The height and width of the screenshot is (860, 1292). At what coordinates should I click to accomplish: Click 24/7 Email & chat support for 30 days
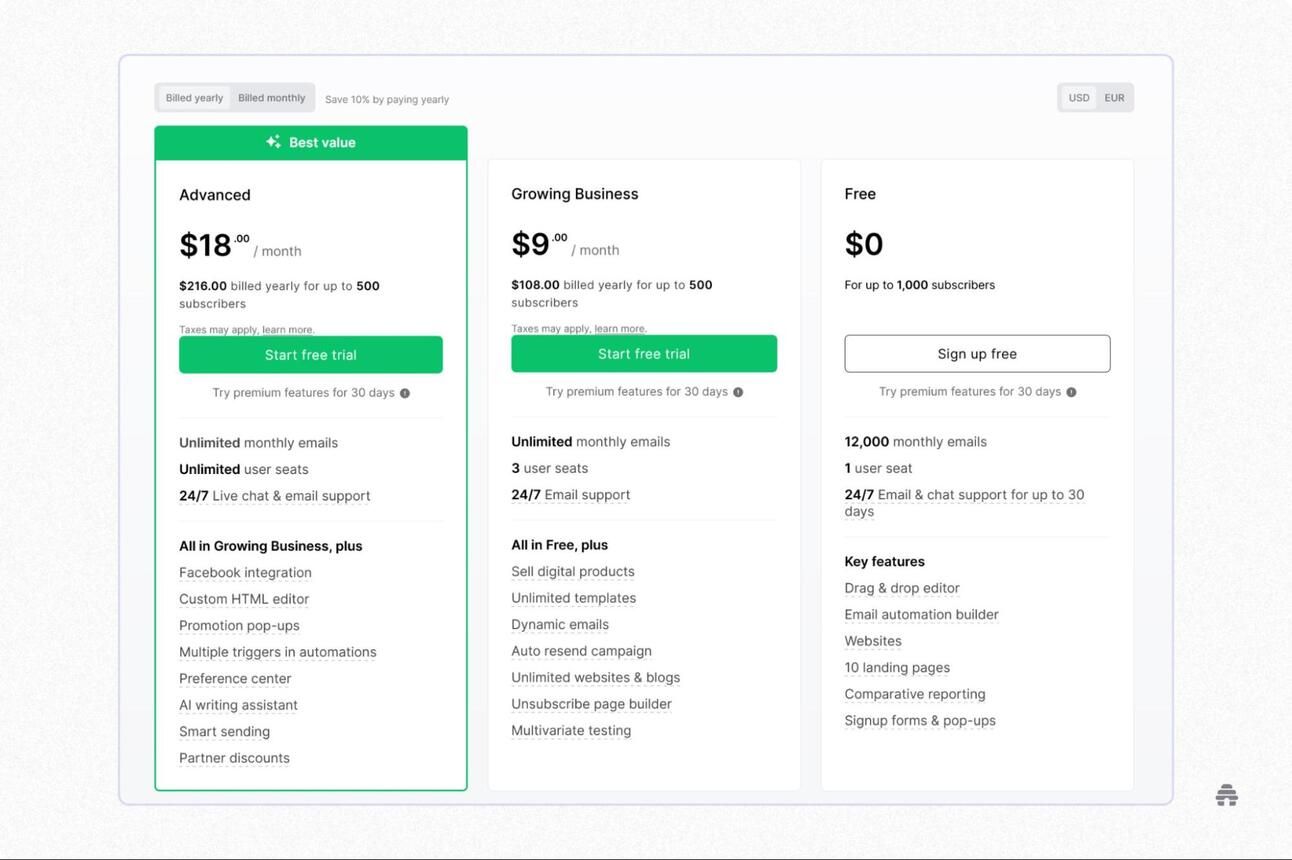(964, 503)
